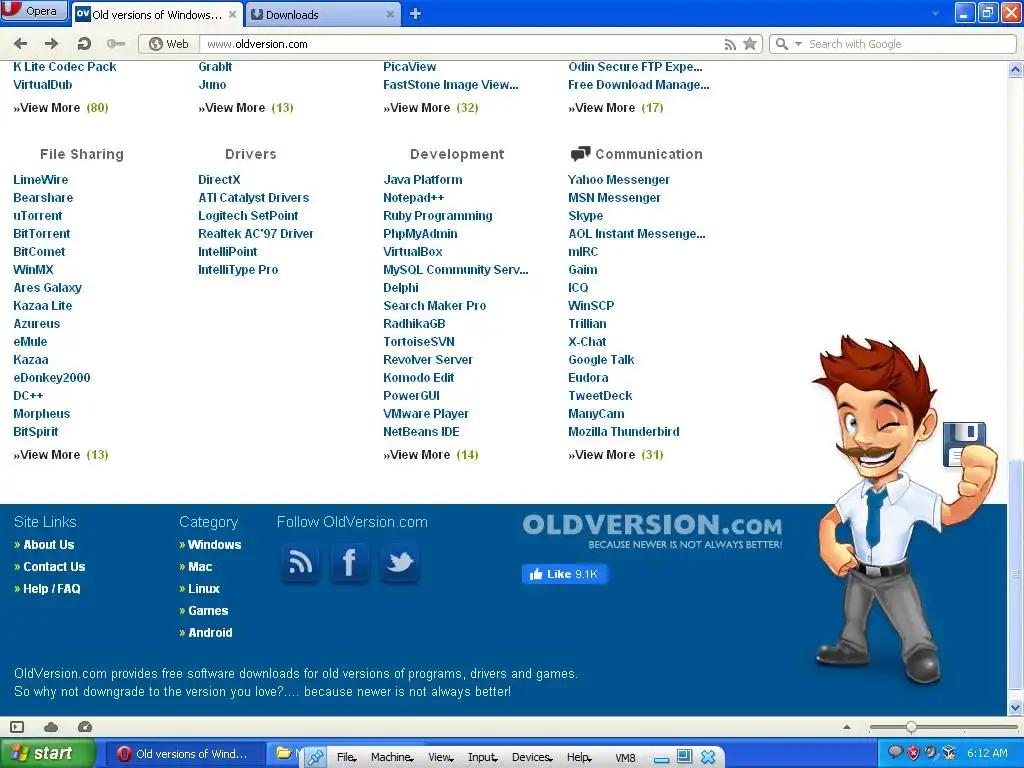
Task: Click the scrollbar down arrow
Action: point(1015,707)
